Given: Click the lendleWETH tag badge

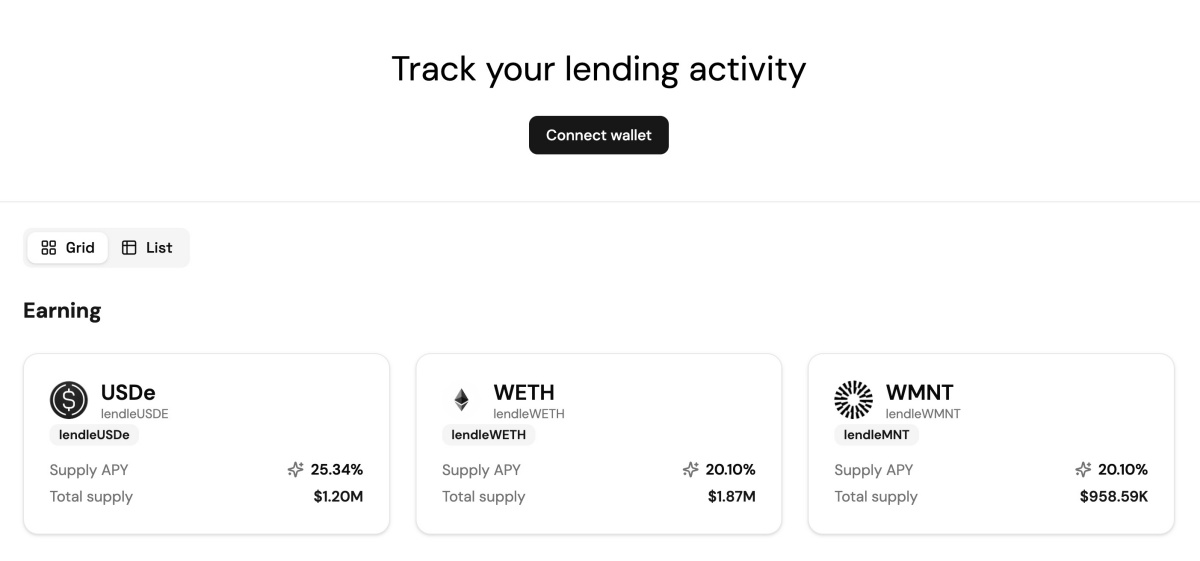Looking at the screenshot, I should pyautogui.click(x=489, y=435).
